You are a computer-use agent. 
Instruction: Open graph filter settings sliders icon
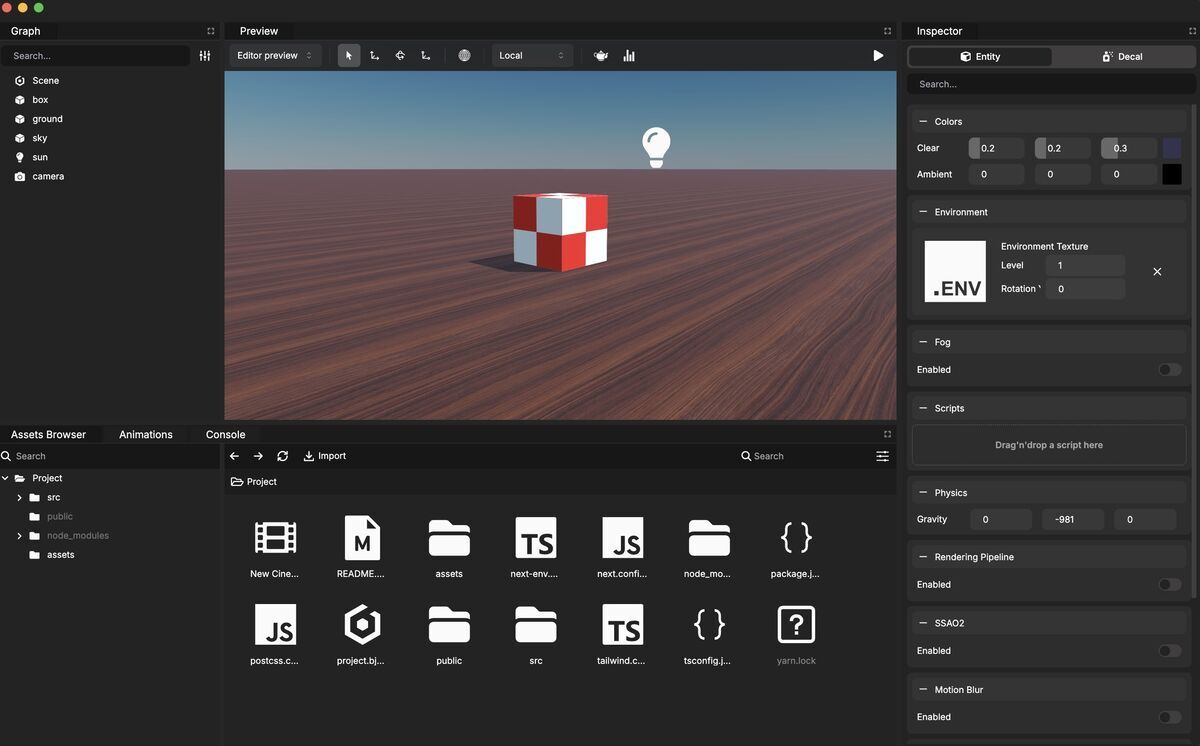pos(205,56)
